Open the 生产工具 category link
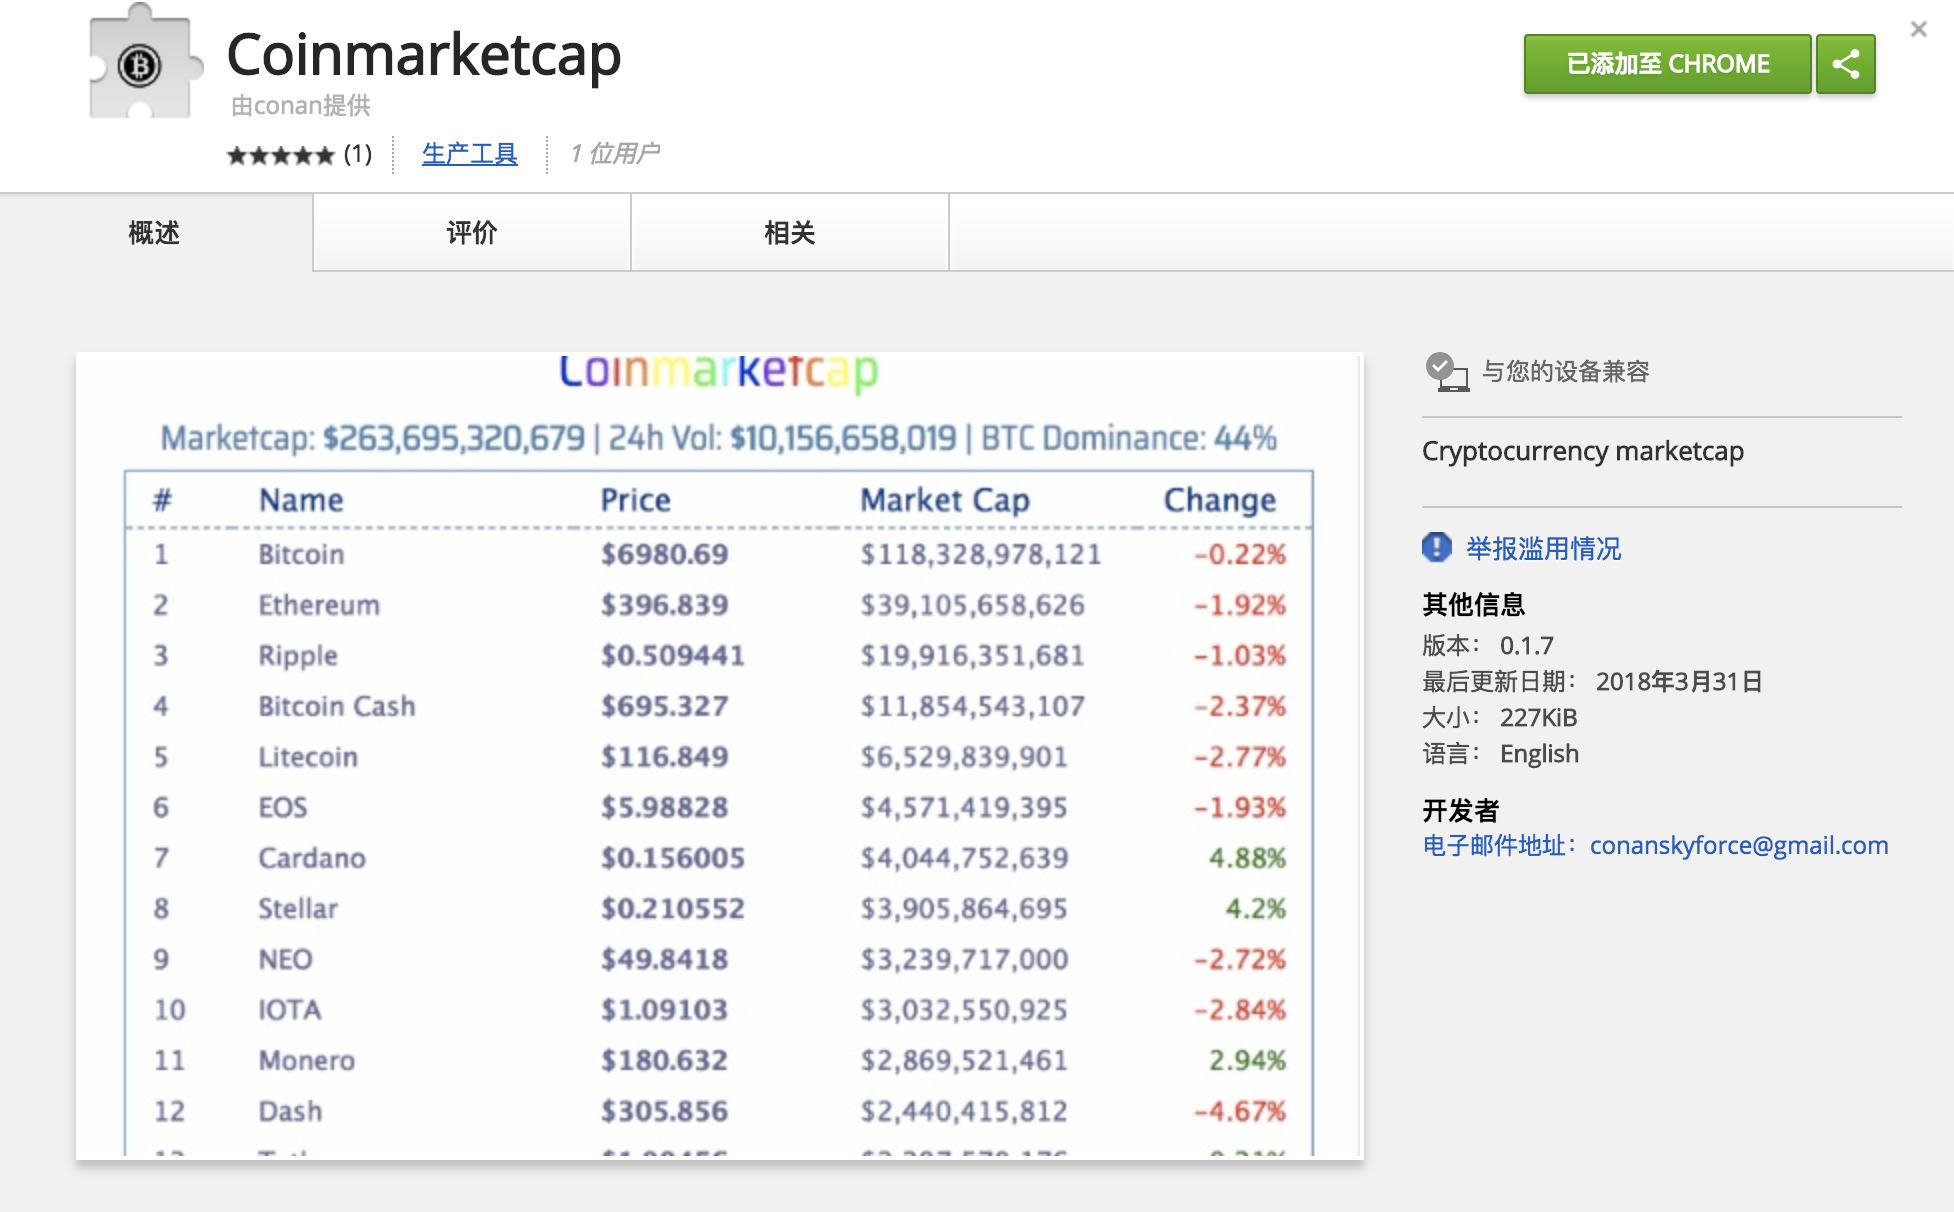 pos(469,154)
